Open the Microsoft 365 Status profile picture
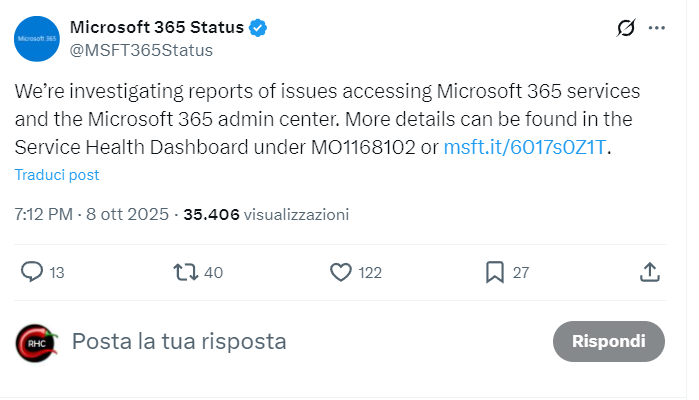The image size is (699, 400). click(x=36, y=38)
